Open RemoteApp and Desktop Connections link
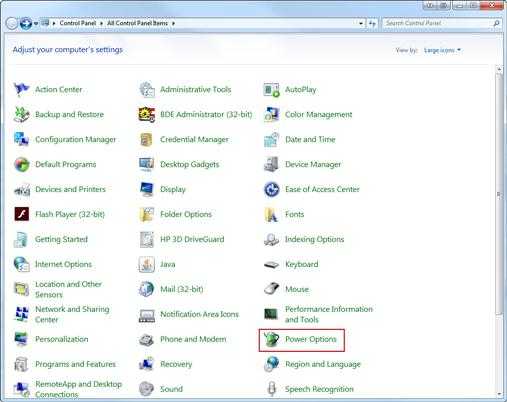The width and height of the screenshot is (507, 402). click(78, 389)
